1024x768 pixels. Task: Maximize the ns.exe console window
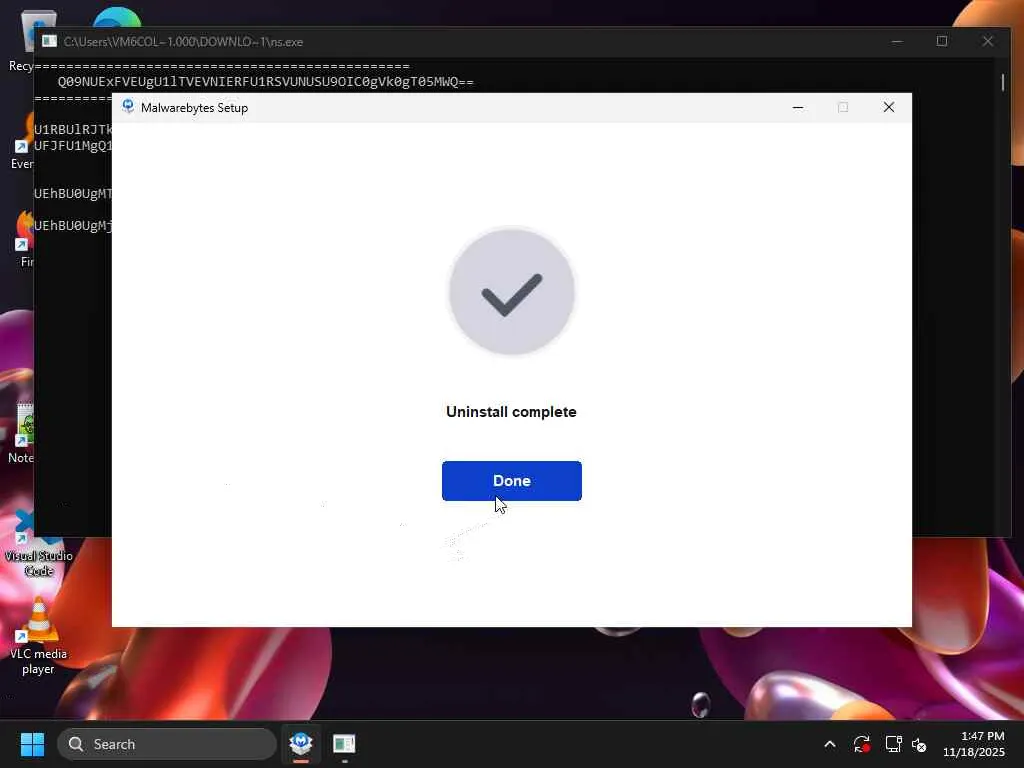[x=942, y=41]
